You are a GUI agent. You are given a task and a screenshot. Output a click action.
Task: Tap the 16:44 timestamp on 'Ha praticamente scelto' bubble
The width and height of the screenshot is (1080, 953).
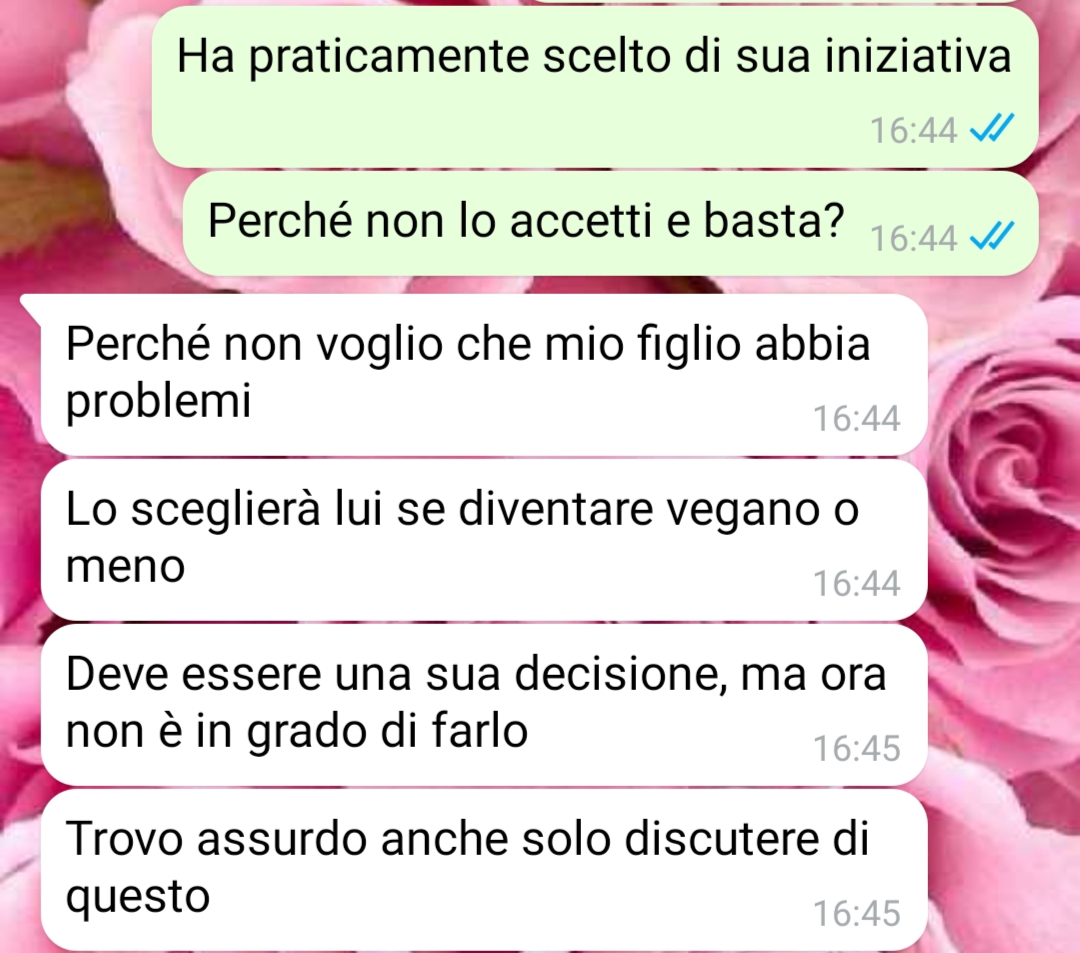pyautogui.click(x=913, y=130)
